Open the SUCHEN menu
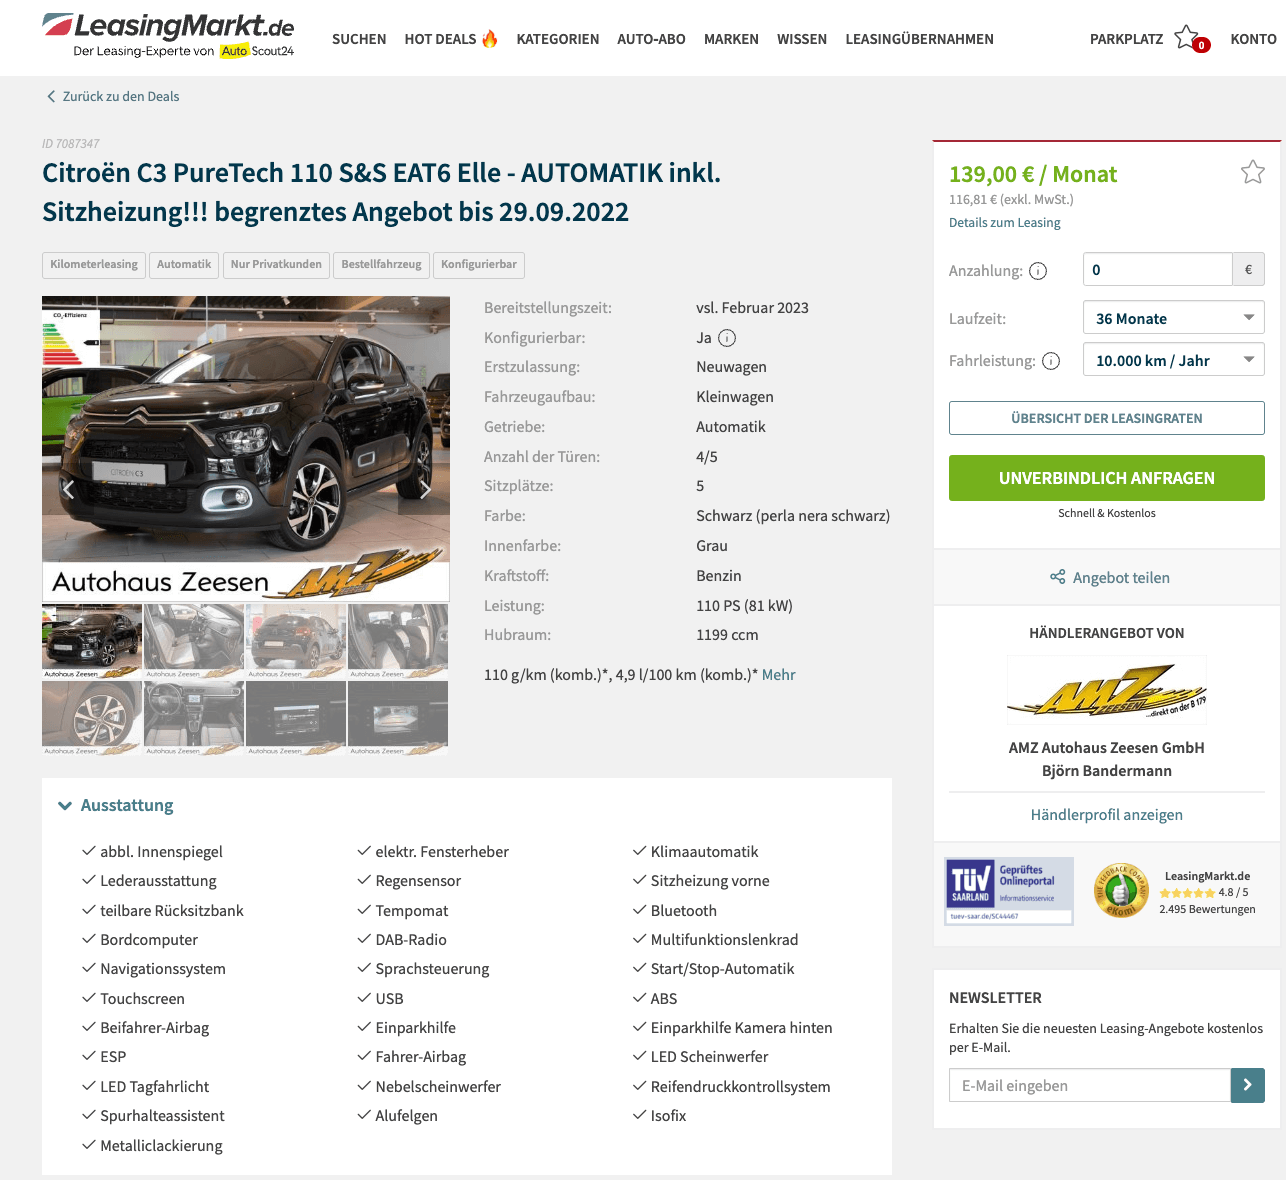This screenshot has width=1286, height=1180. pos(359,39)
